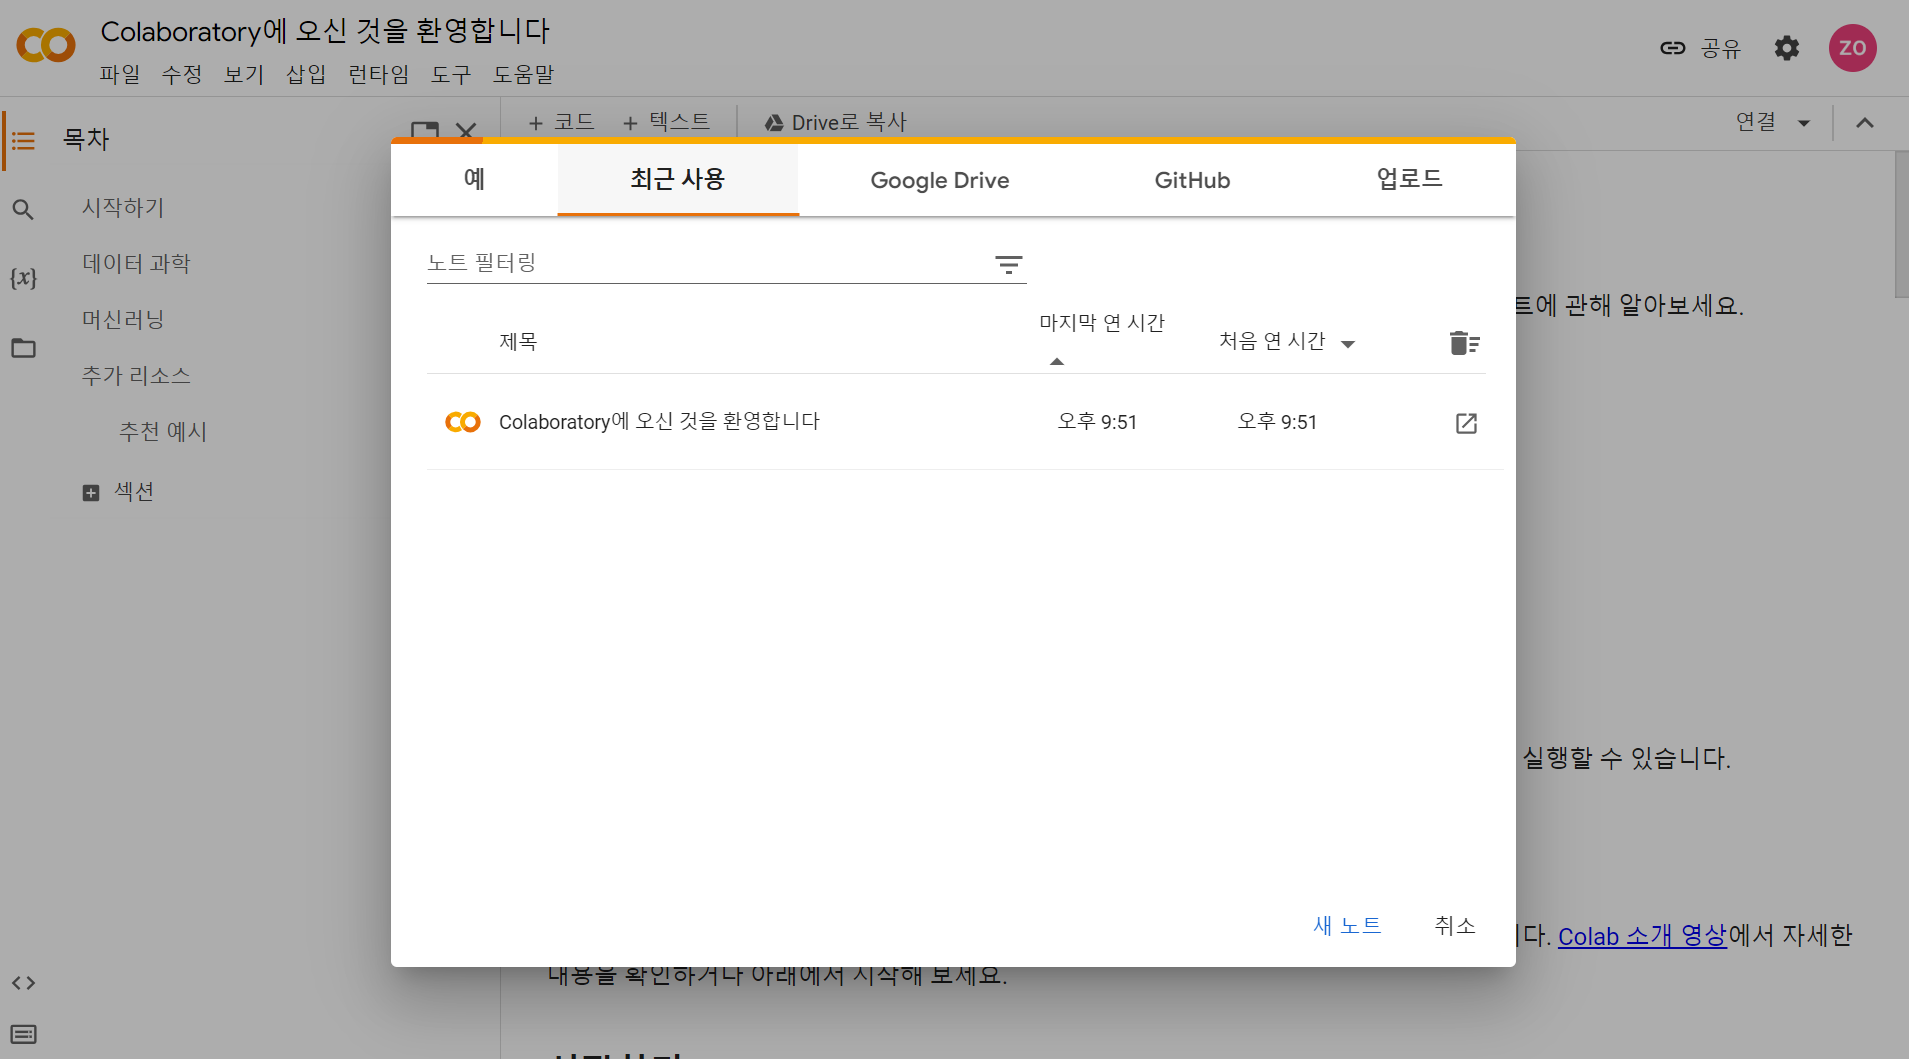The width and height of the screenshot is (1909, 1059).
Task: Open the 도움말 menu
Action: click(x=523, y=74)
